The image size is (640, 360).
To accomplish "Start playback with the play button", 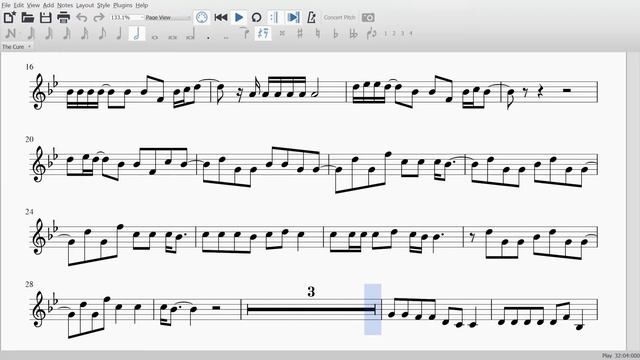I will point(239,18).
